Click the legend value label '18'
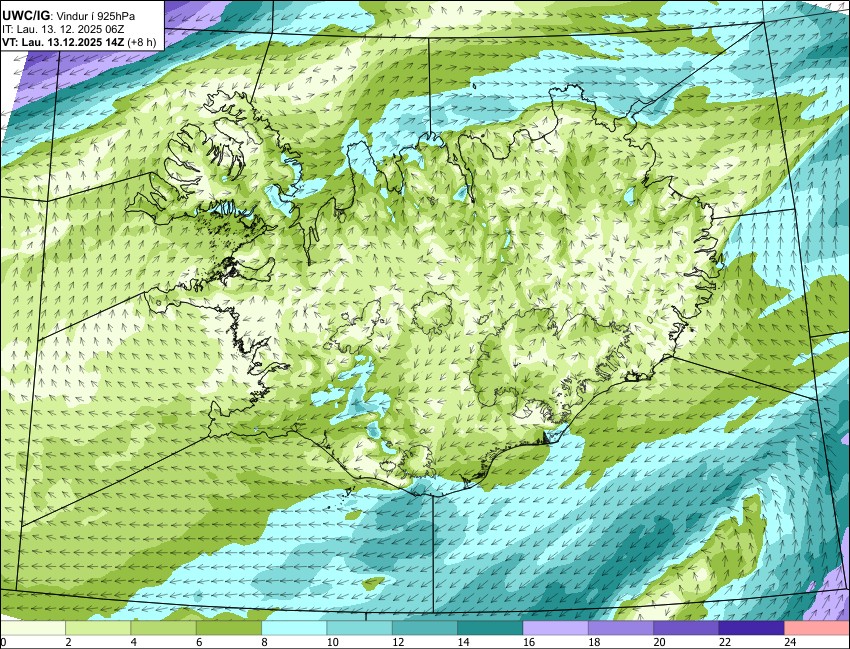 (594, 642)
